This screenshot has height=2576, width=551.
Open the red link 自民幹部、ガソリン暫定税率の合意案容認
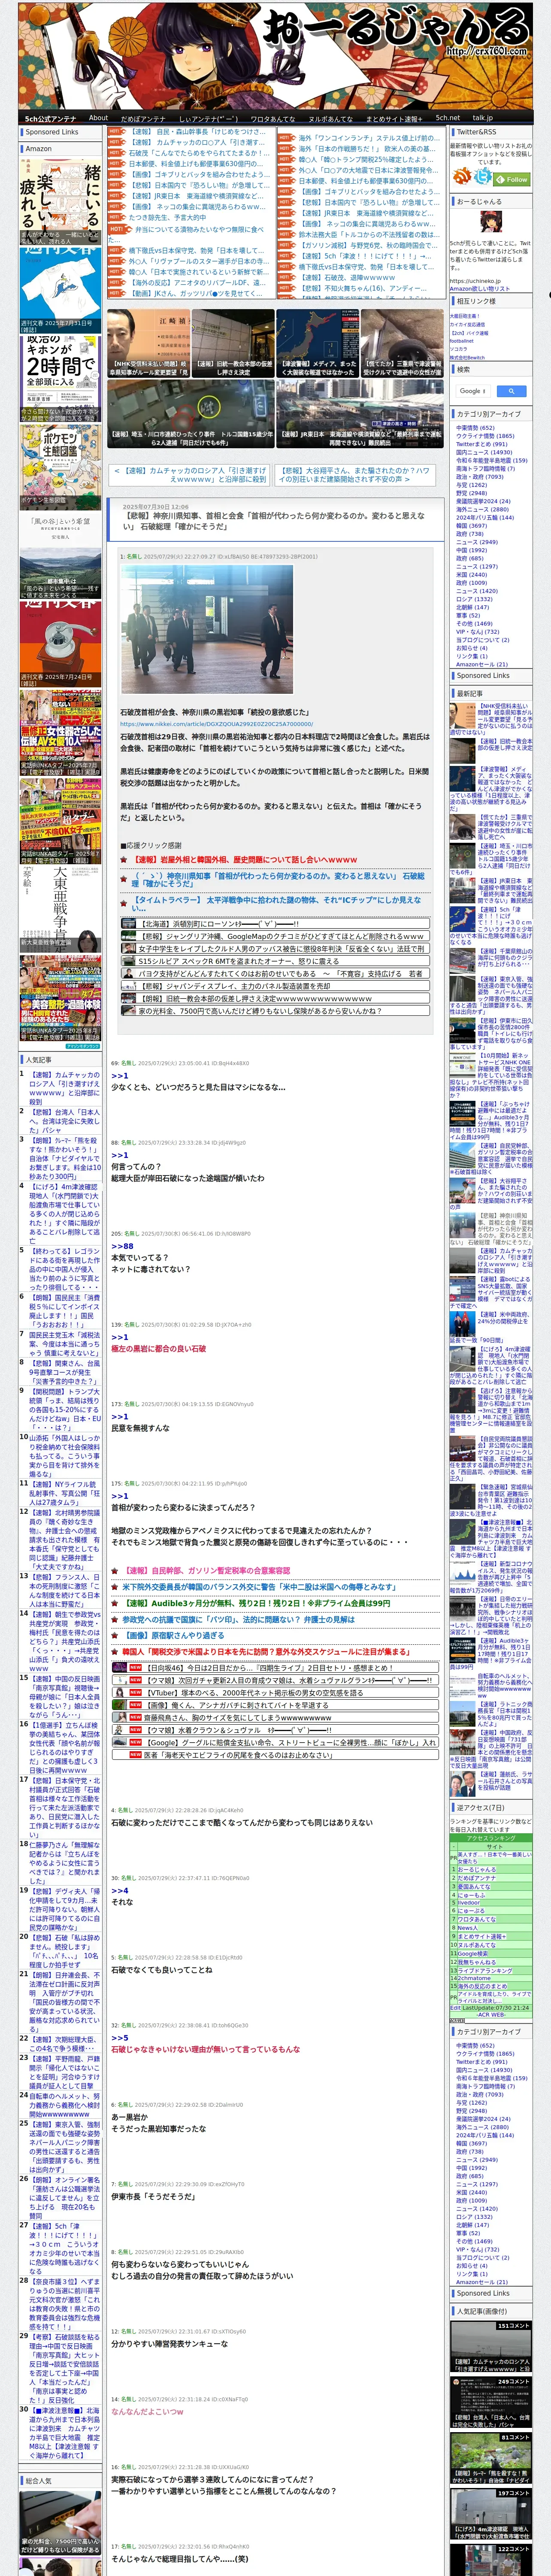206,1571
